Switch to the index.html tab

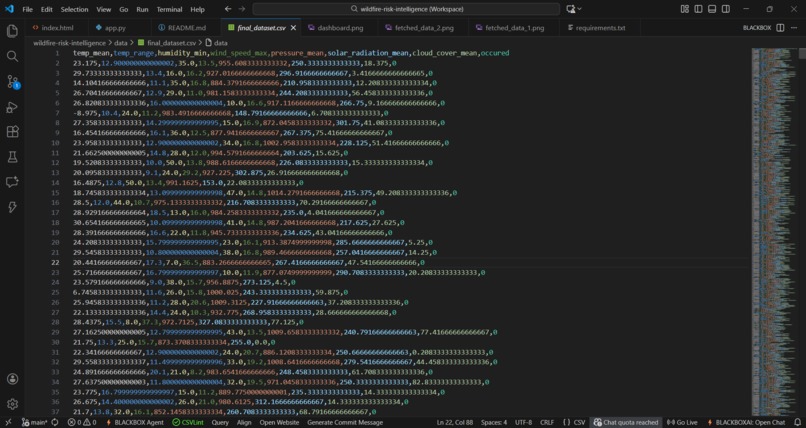pos(57,28)
